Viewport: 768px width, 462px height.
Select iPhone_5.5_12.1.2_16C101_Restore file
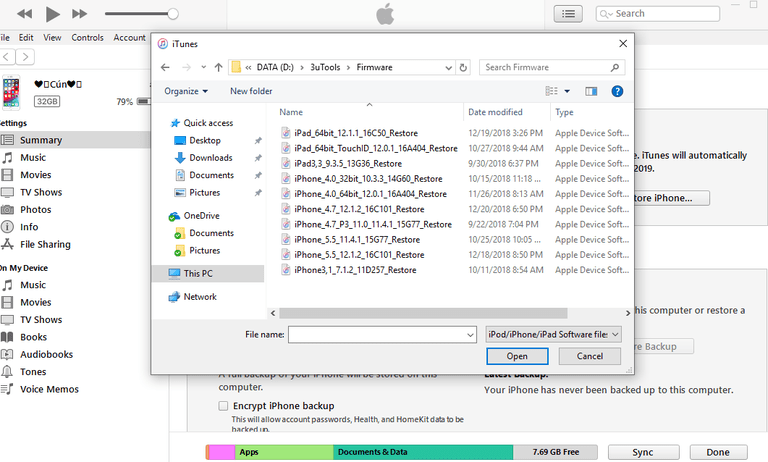pyautogui.click(x=359, y=255)
